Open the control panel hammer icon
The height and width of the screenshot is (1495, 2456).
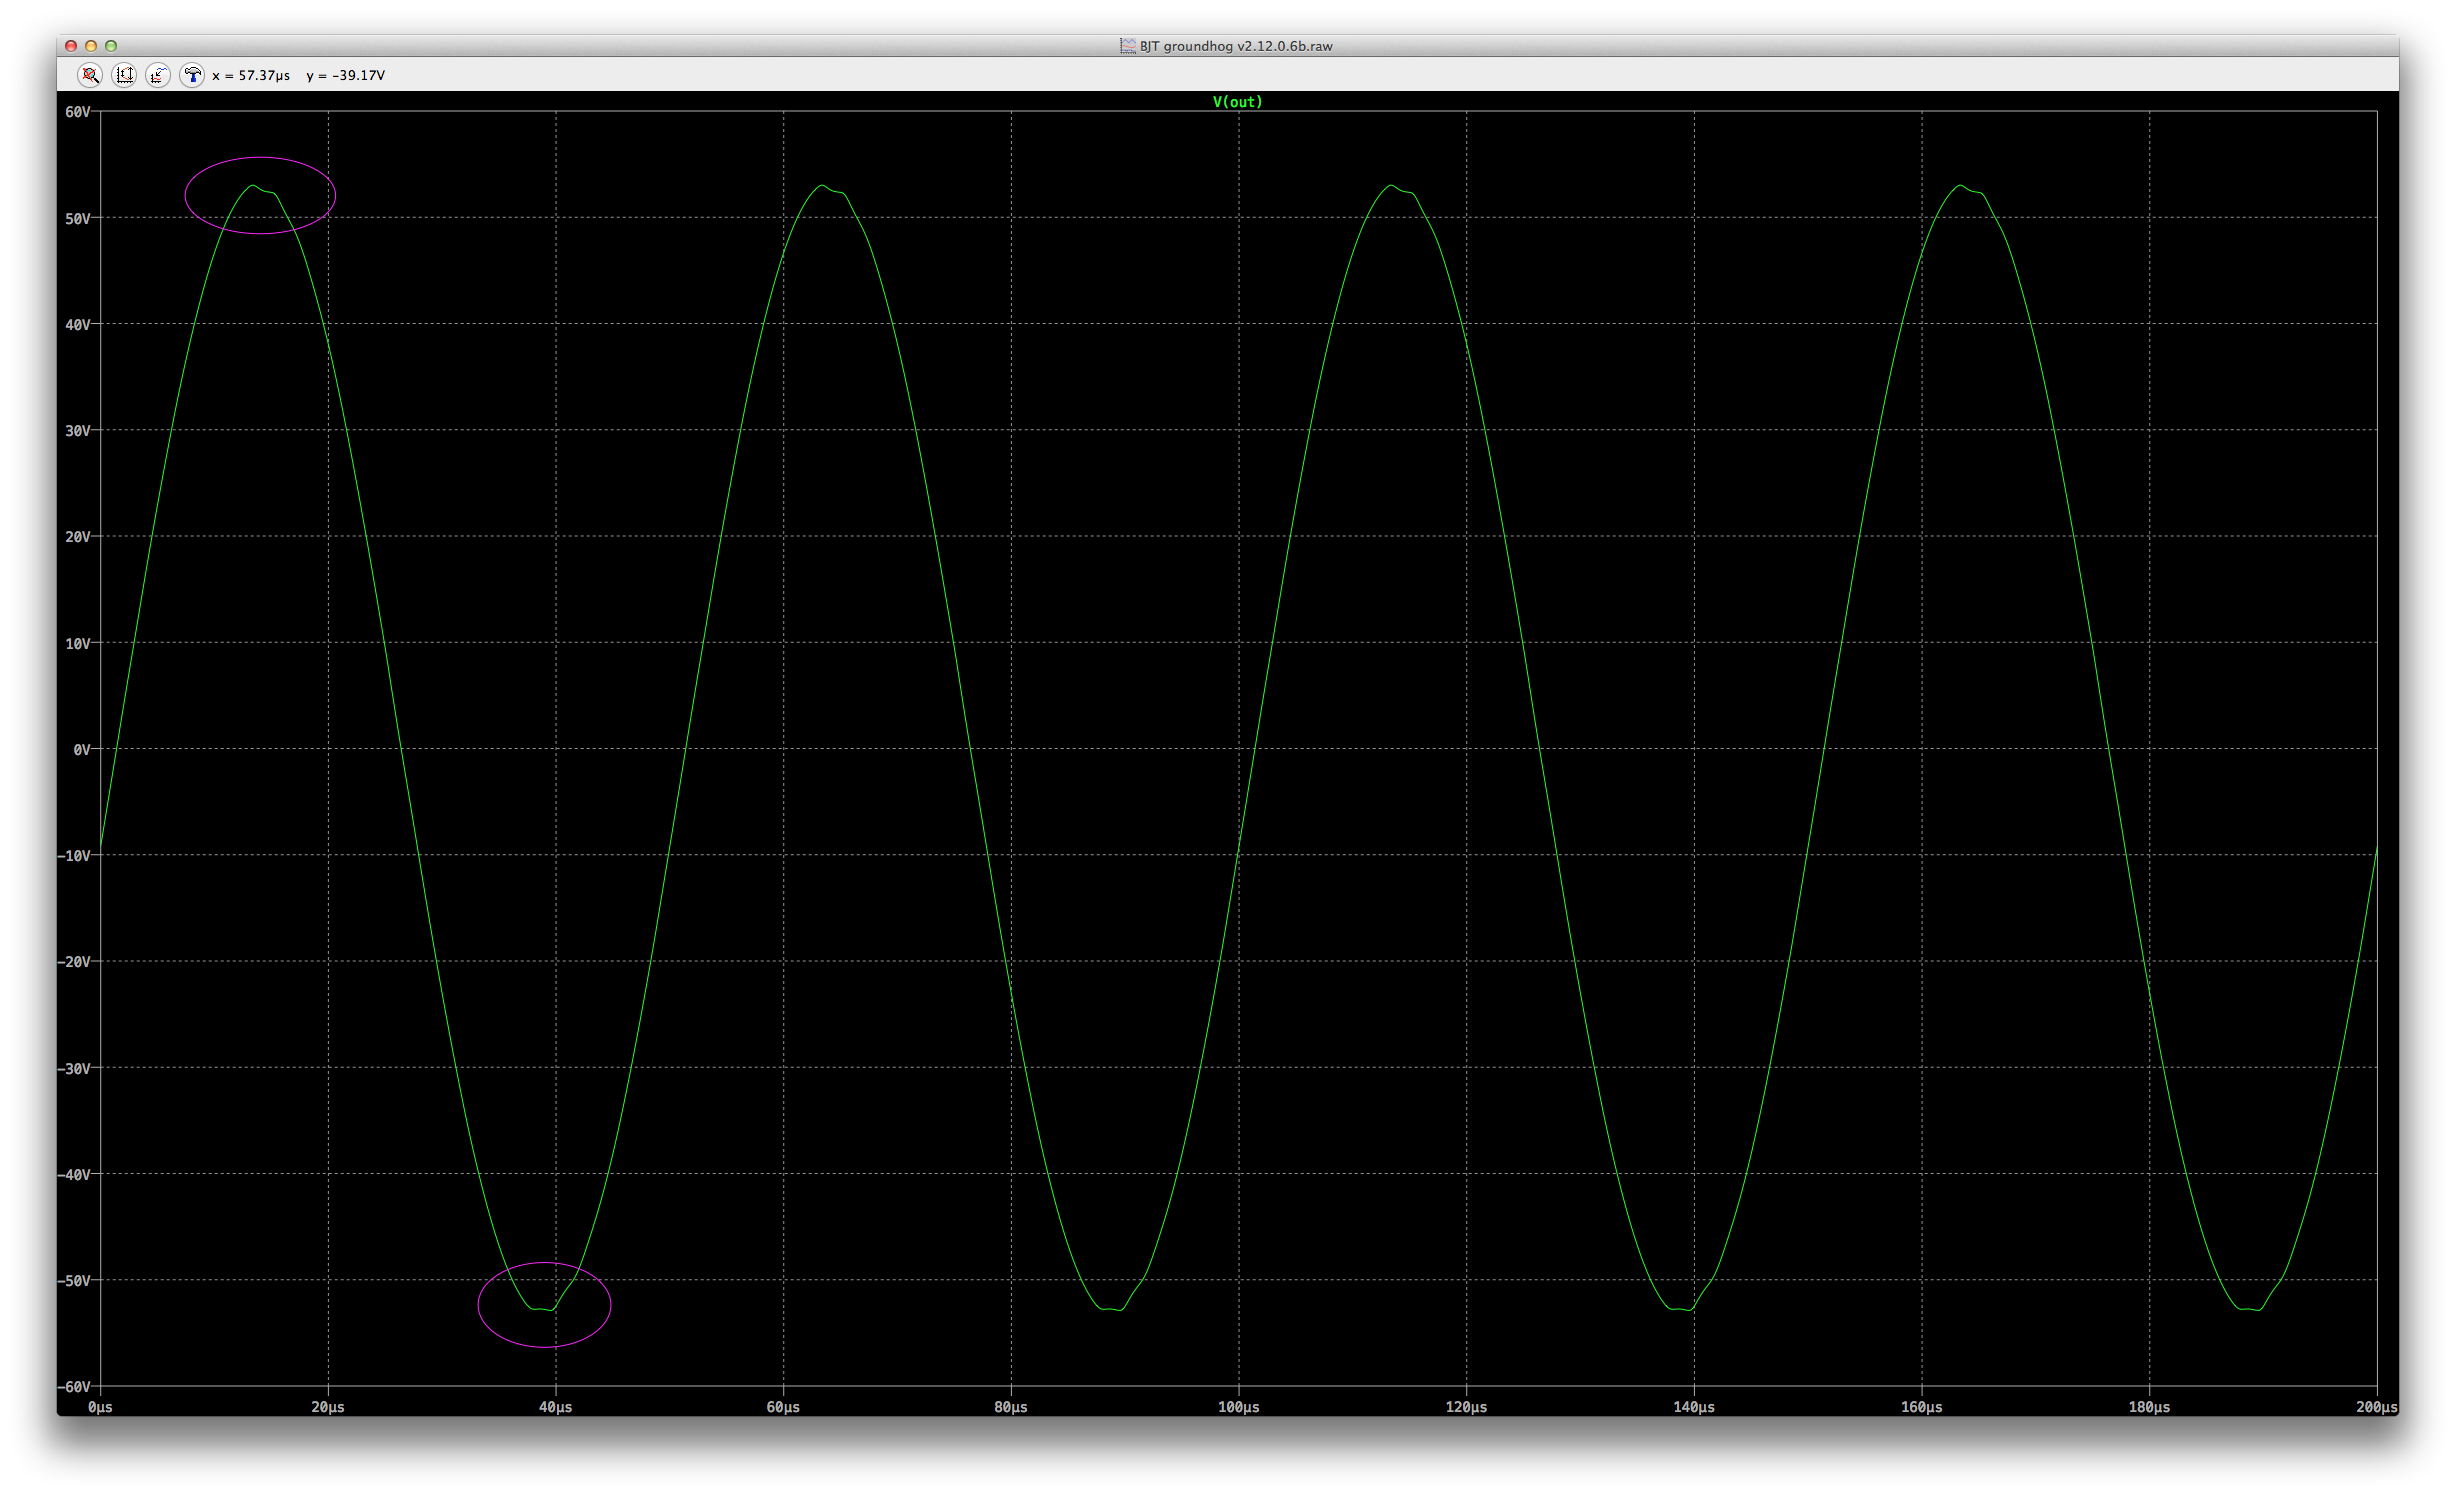[192, 75]
